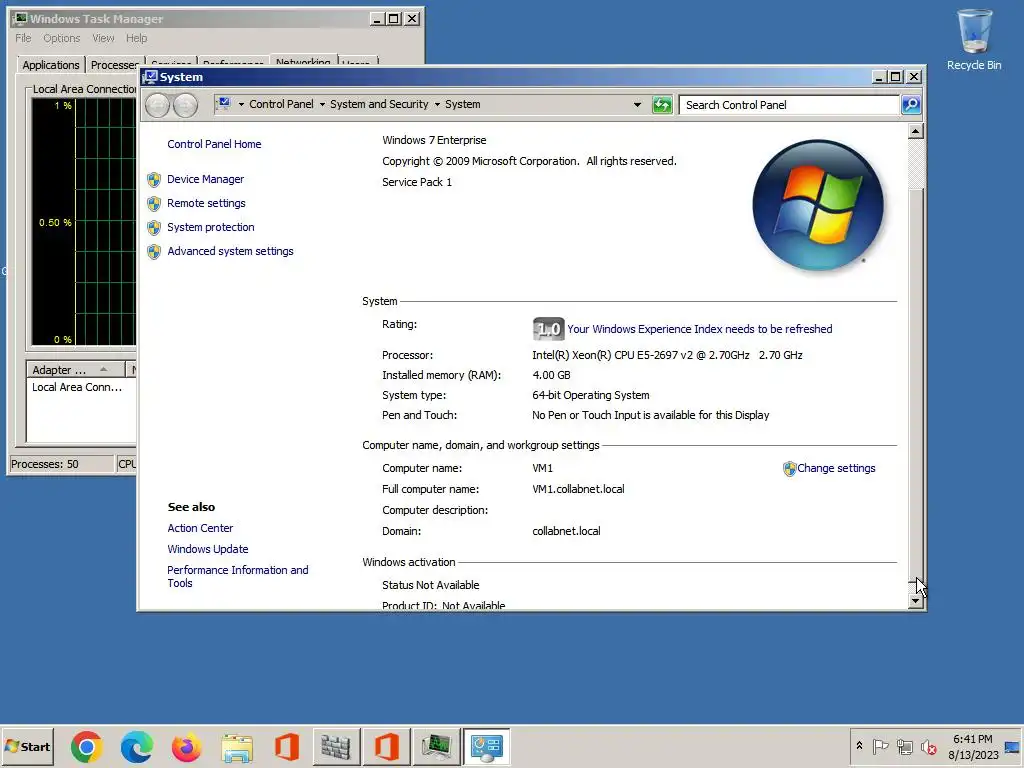
Task: Open the second Office icon on taskbar
Action: click(387, 747)
